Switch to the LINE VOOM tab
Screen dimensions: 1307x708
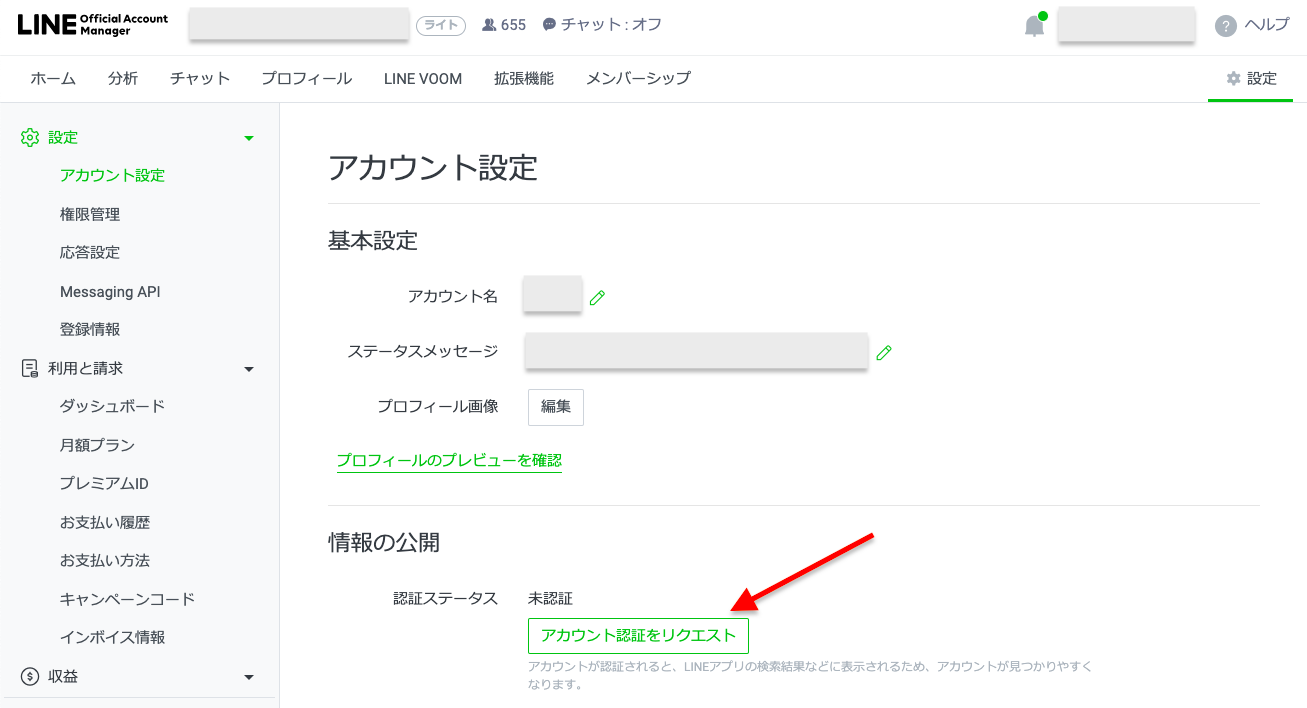click(x=422, y=79)
